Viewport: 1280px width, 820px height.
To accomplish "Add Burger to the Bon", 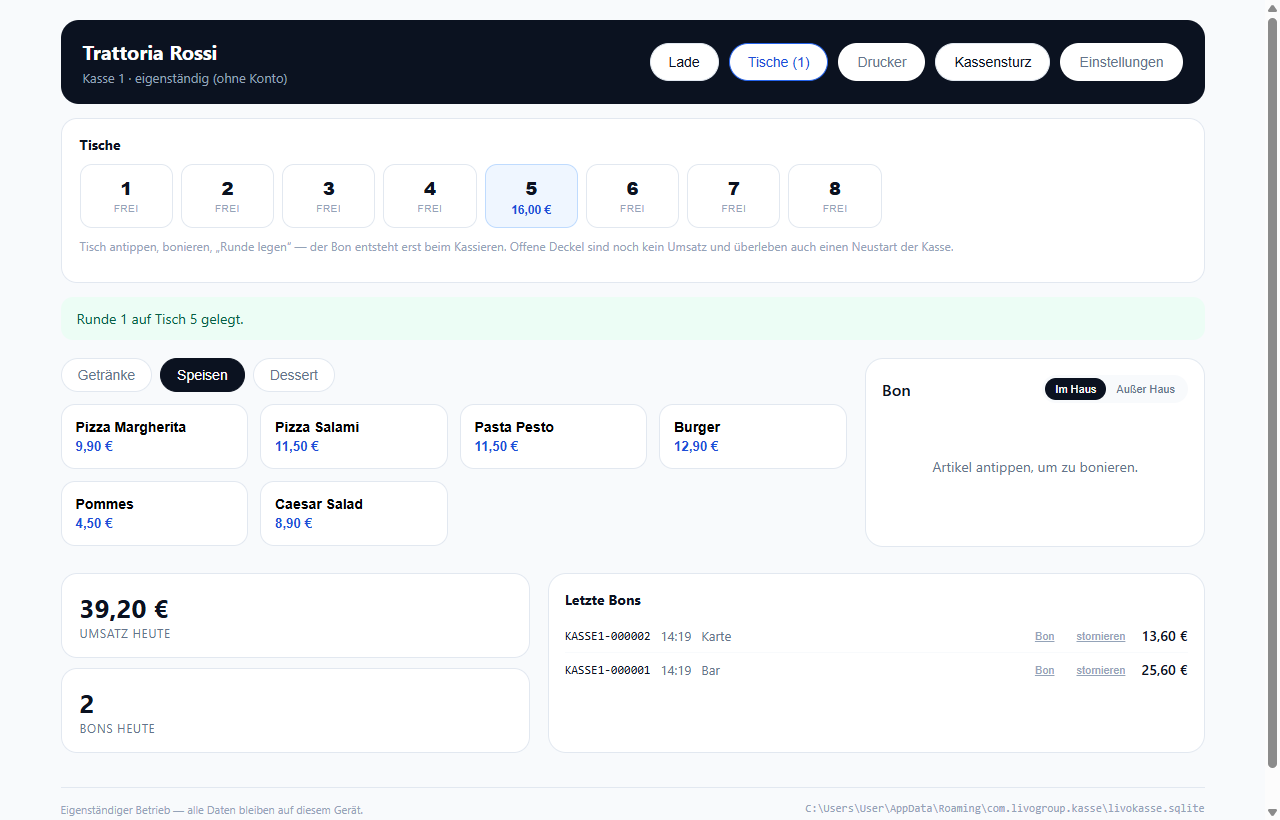I will [753, 436].
